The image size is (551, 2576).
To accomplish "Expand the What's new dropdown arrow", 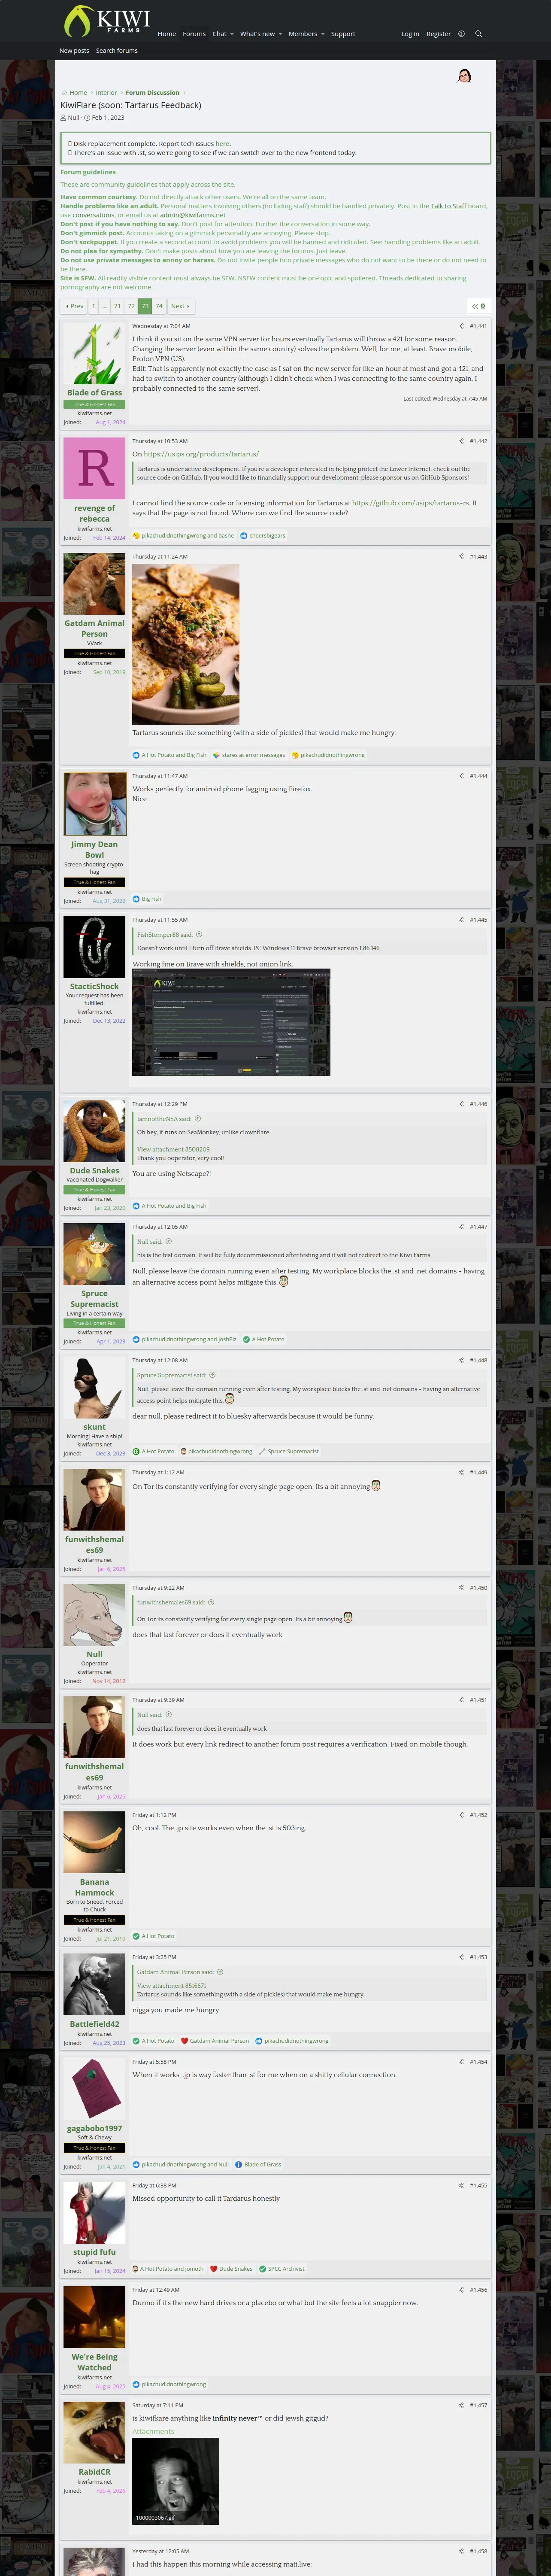I will [280, 34].
